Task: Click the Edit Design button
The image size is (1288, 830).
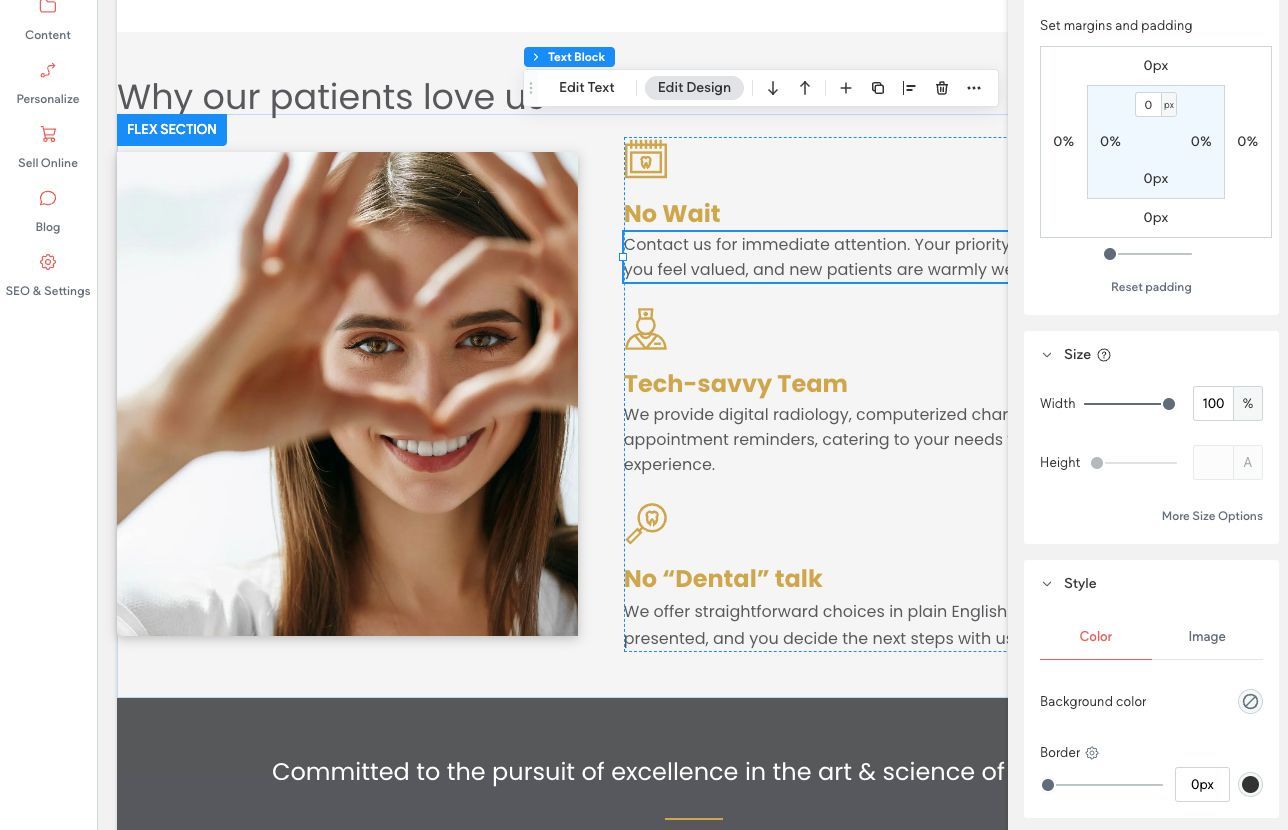Action: tap(694, 88)
